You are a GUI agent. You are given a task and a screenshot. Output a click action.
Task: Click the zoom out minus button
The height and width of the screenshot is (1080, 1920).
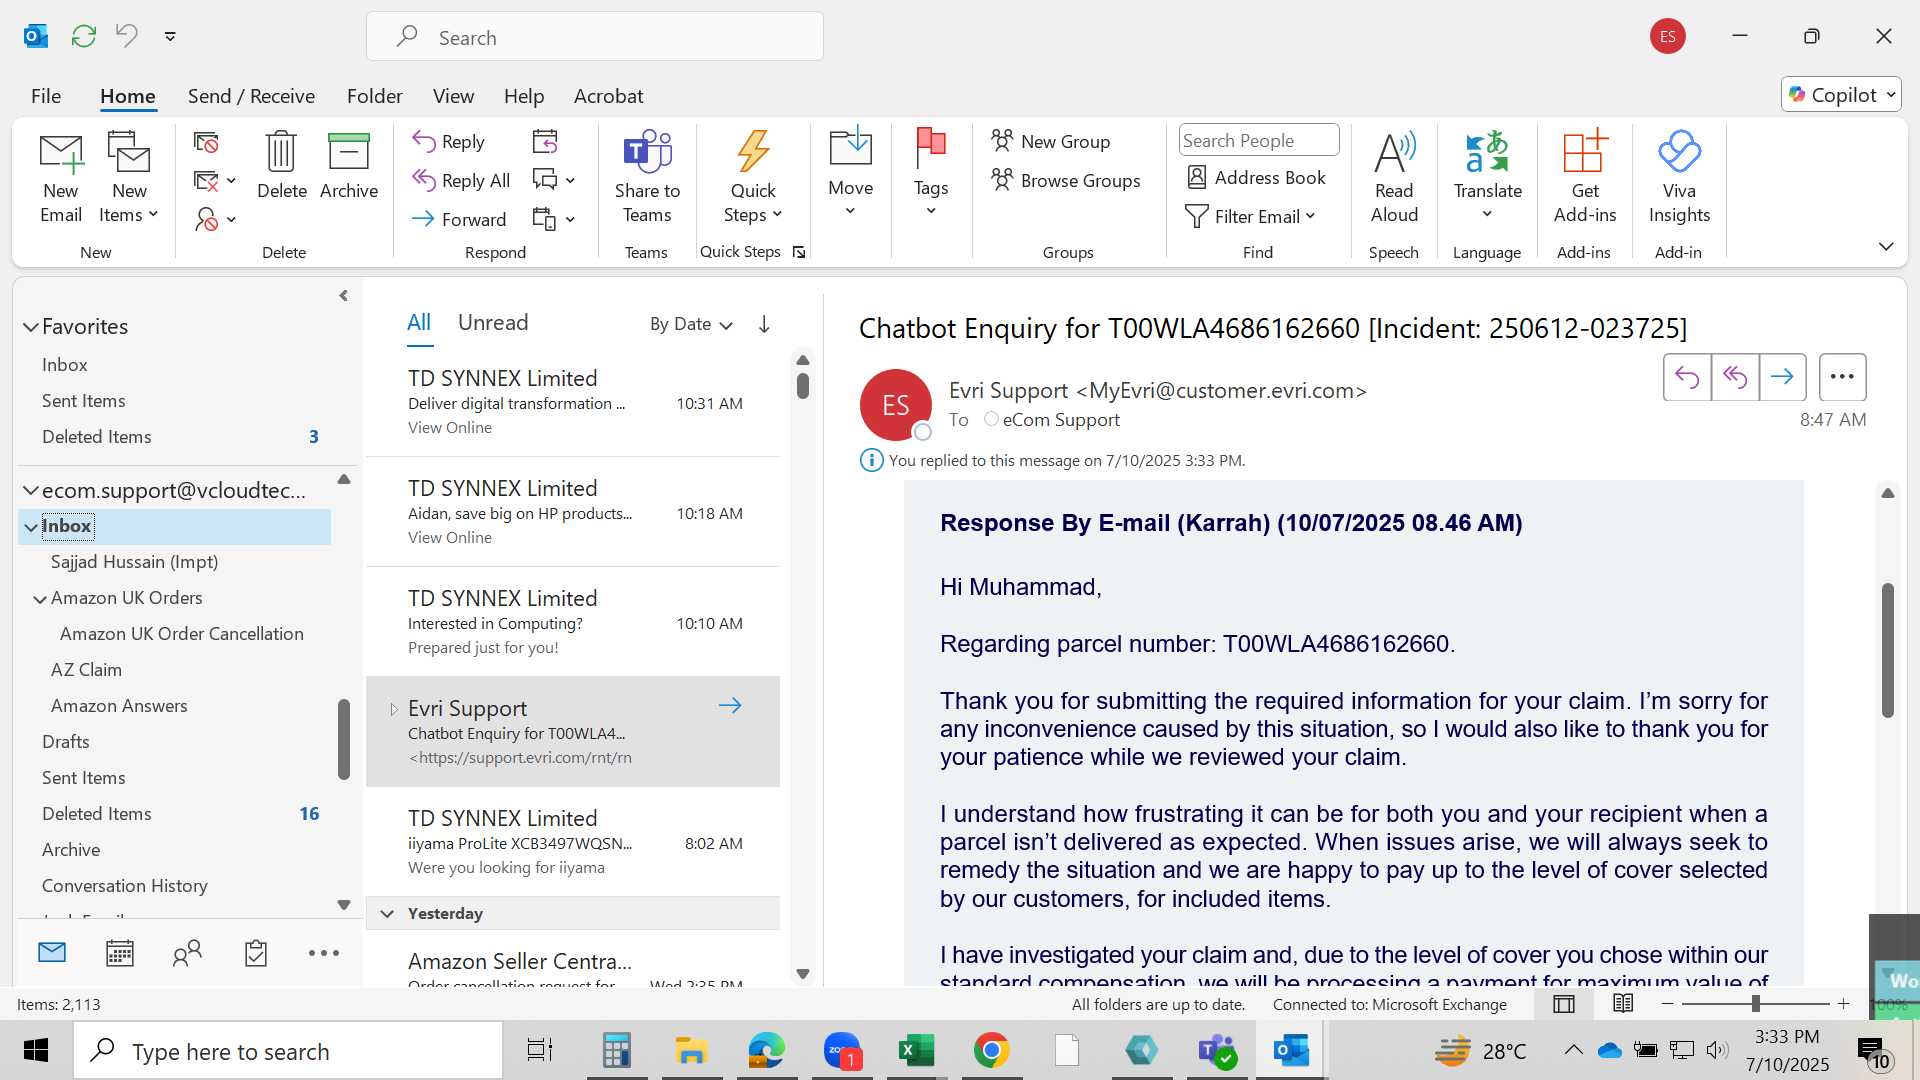pos(1667,1004)
